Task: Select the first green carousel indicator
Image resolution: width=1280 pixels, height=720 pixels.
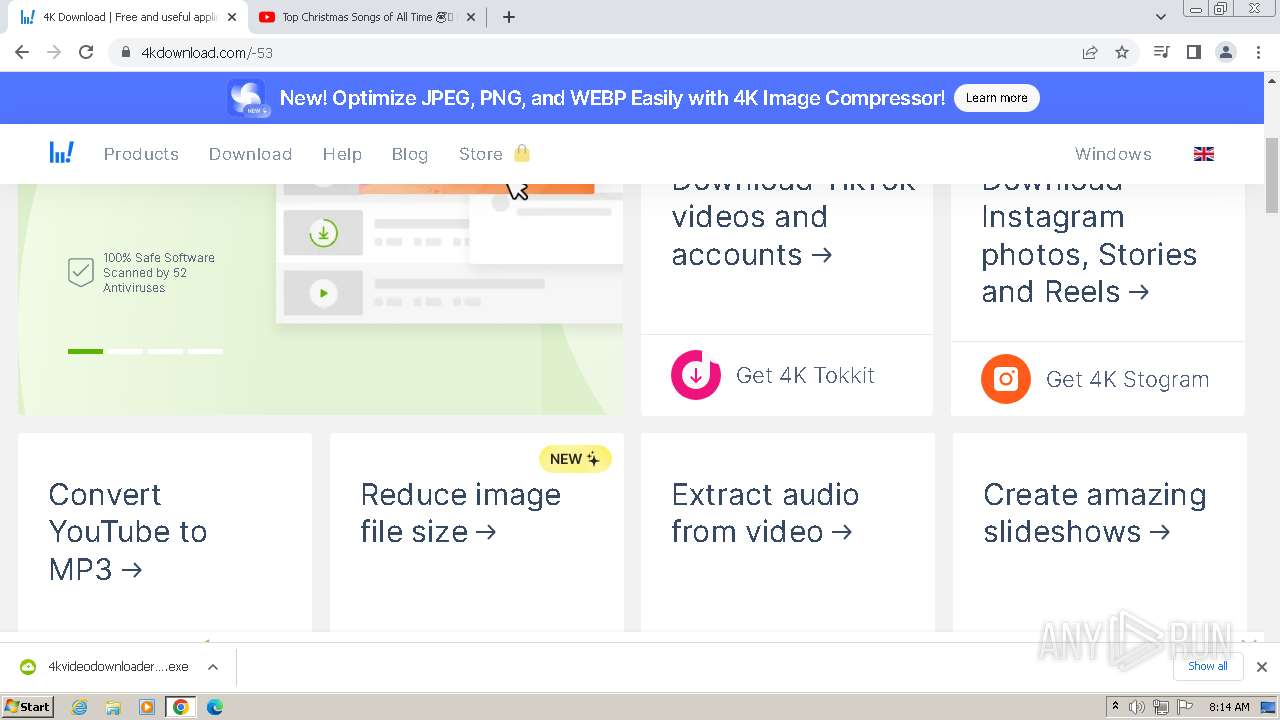Action: point(85,351)
